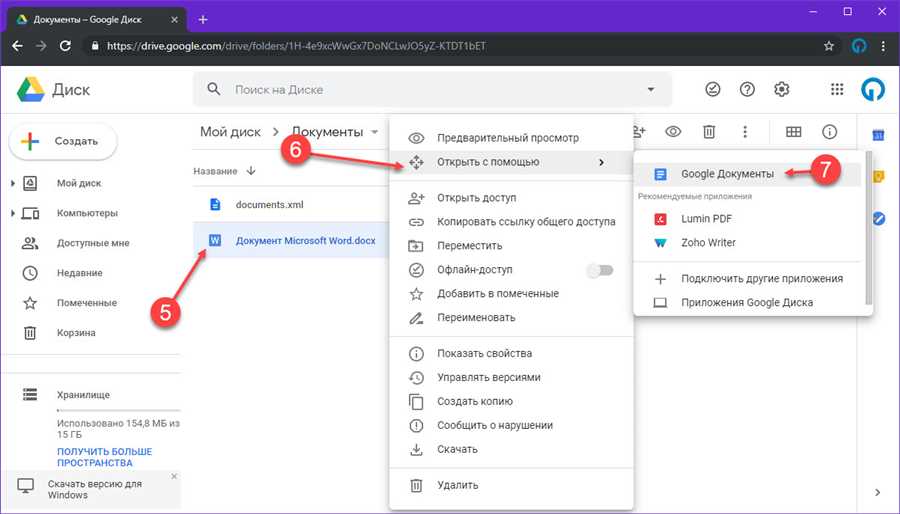Choose Показать свойства

pyautogui.click(x=511, y=353)
